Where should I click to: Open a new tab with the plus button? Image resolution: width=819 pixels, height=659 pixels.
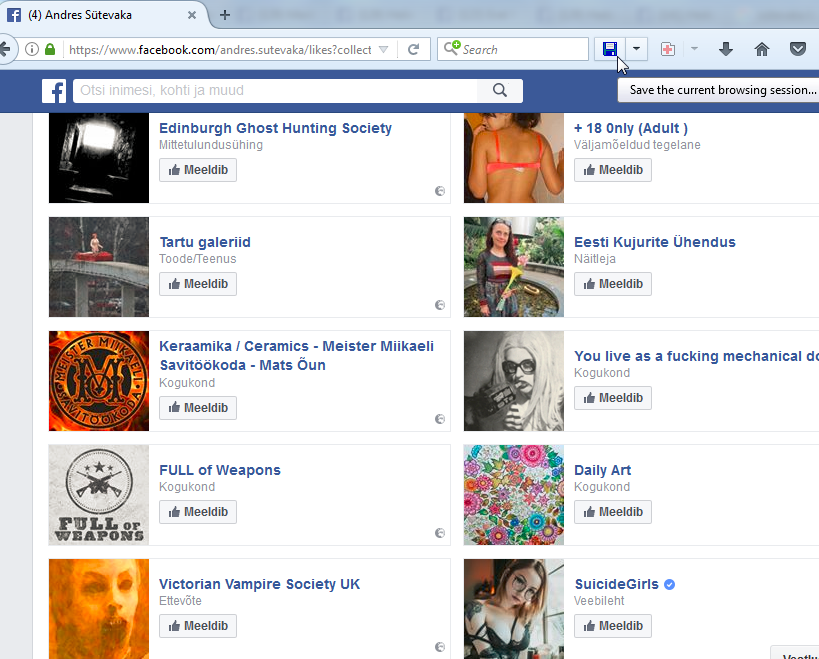(225, 15)
